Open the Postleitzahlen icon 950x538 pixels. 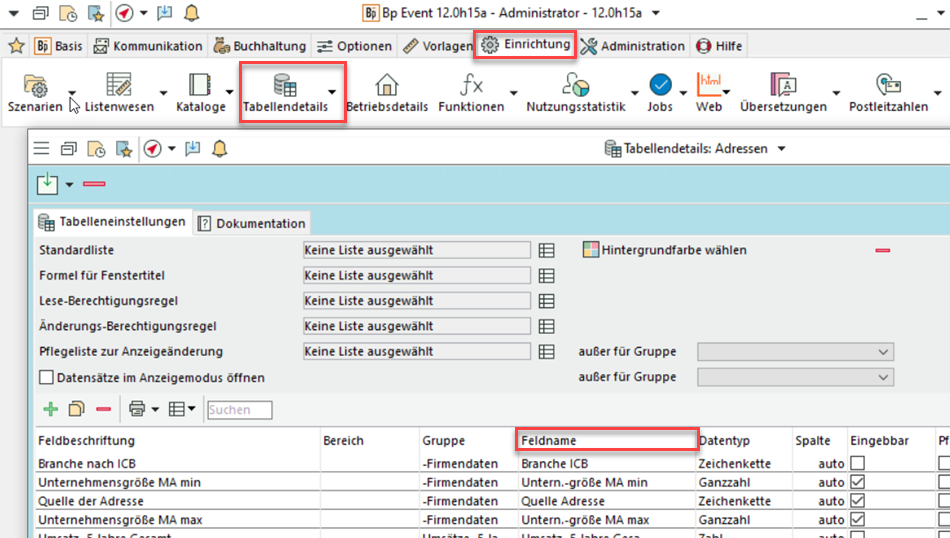887,85
